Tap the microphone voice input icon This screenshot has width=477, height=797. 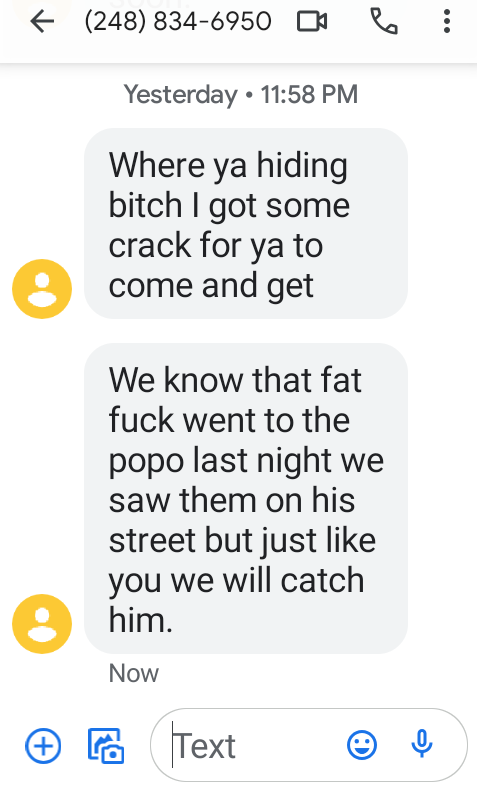pyautogui.click(x=422, y=744)
